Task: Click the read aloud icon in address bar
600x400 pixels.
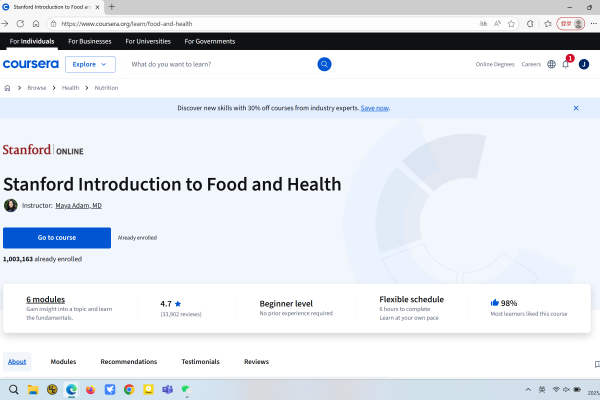Action: point(497,24)
